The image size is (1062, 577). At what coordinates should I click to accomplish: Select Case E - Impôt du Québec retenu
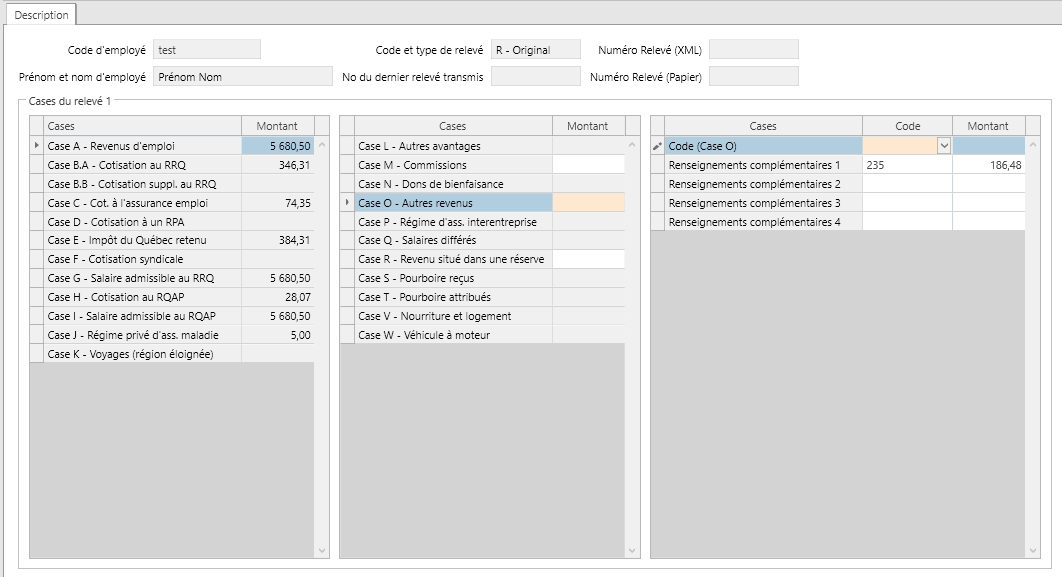click(172, 240)
